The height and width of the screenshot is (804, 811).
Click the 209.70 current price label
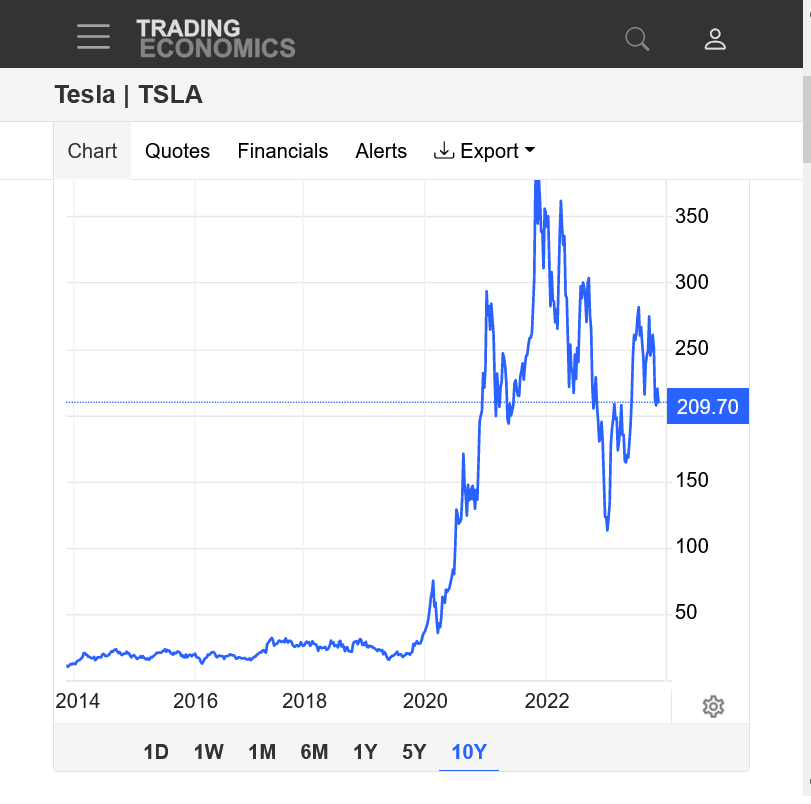coord(708,406)
